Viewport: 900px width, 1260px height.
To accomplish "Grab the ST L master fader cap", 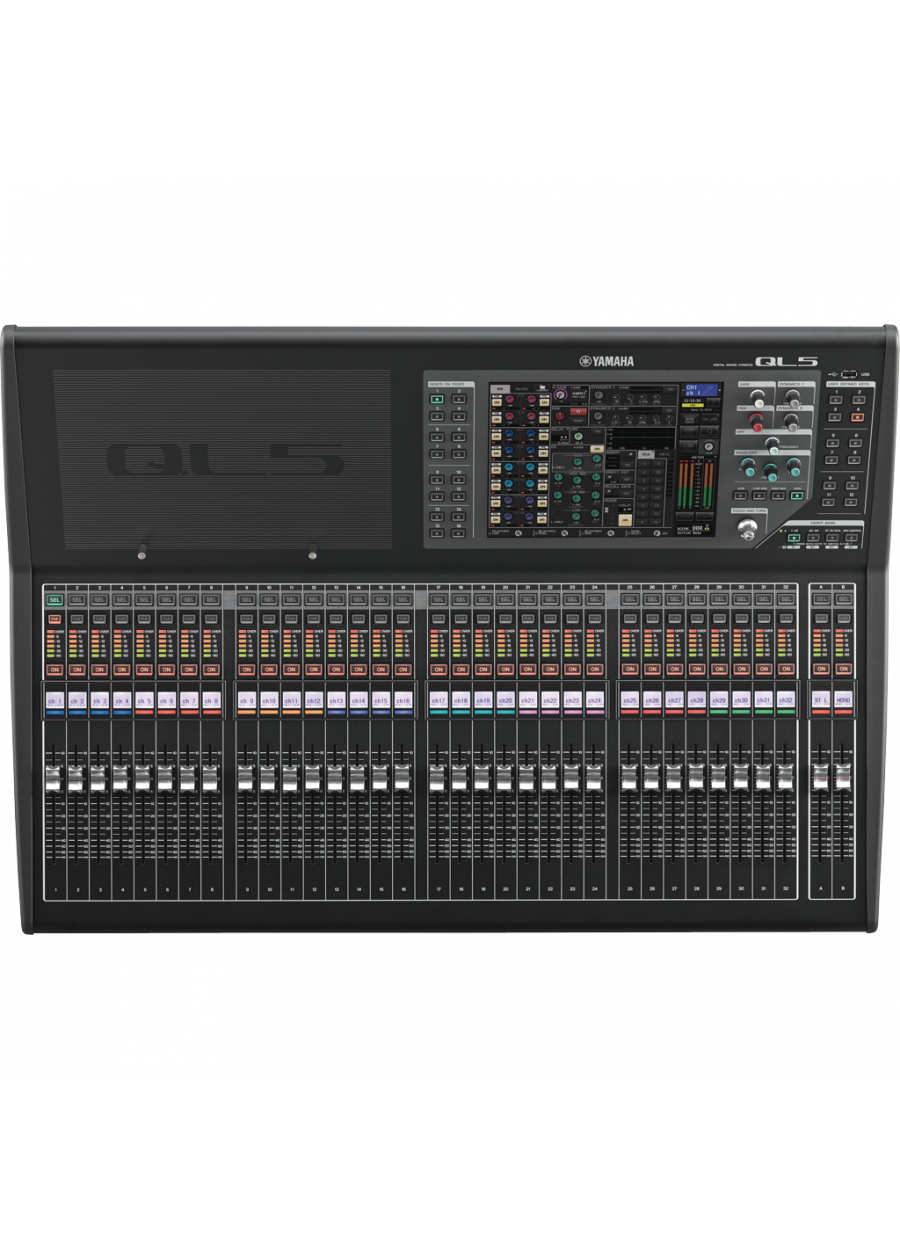I will tap(821, 778).
